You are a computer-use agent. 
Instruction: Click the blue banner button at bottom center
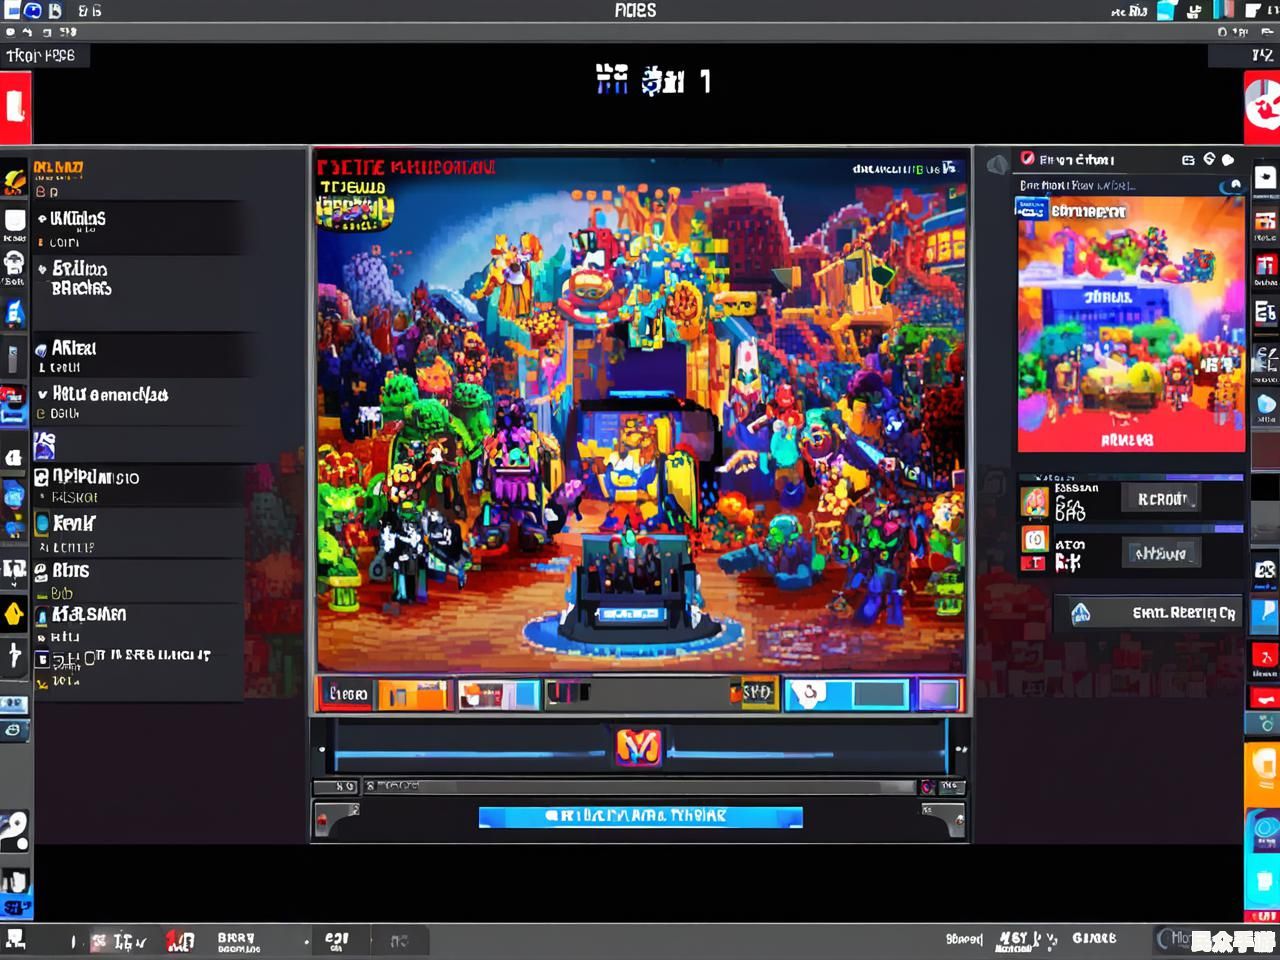click(640, 817)
